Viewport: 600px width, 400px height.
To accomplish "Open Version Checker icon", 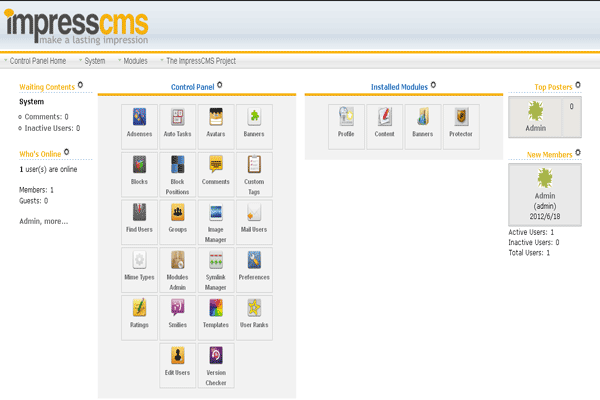I will (x=216, y=366).
